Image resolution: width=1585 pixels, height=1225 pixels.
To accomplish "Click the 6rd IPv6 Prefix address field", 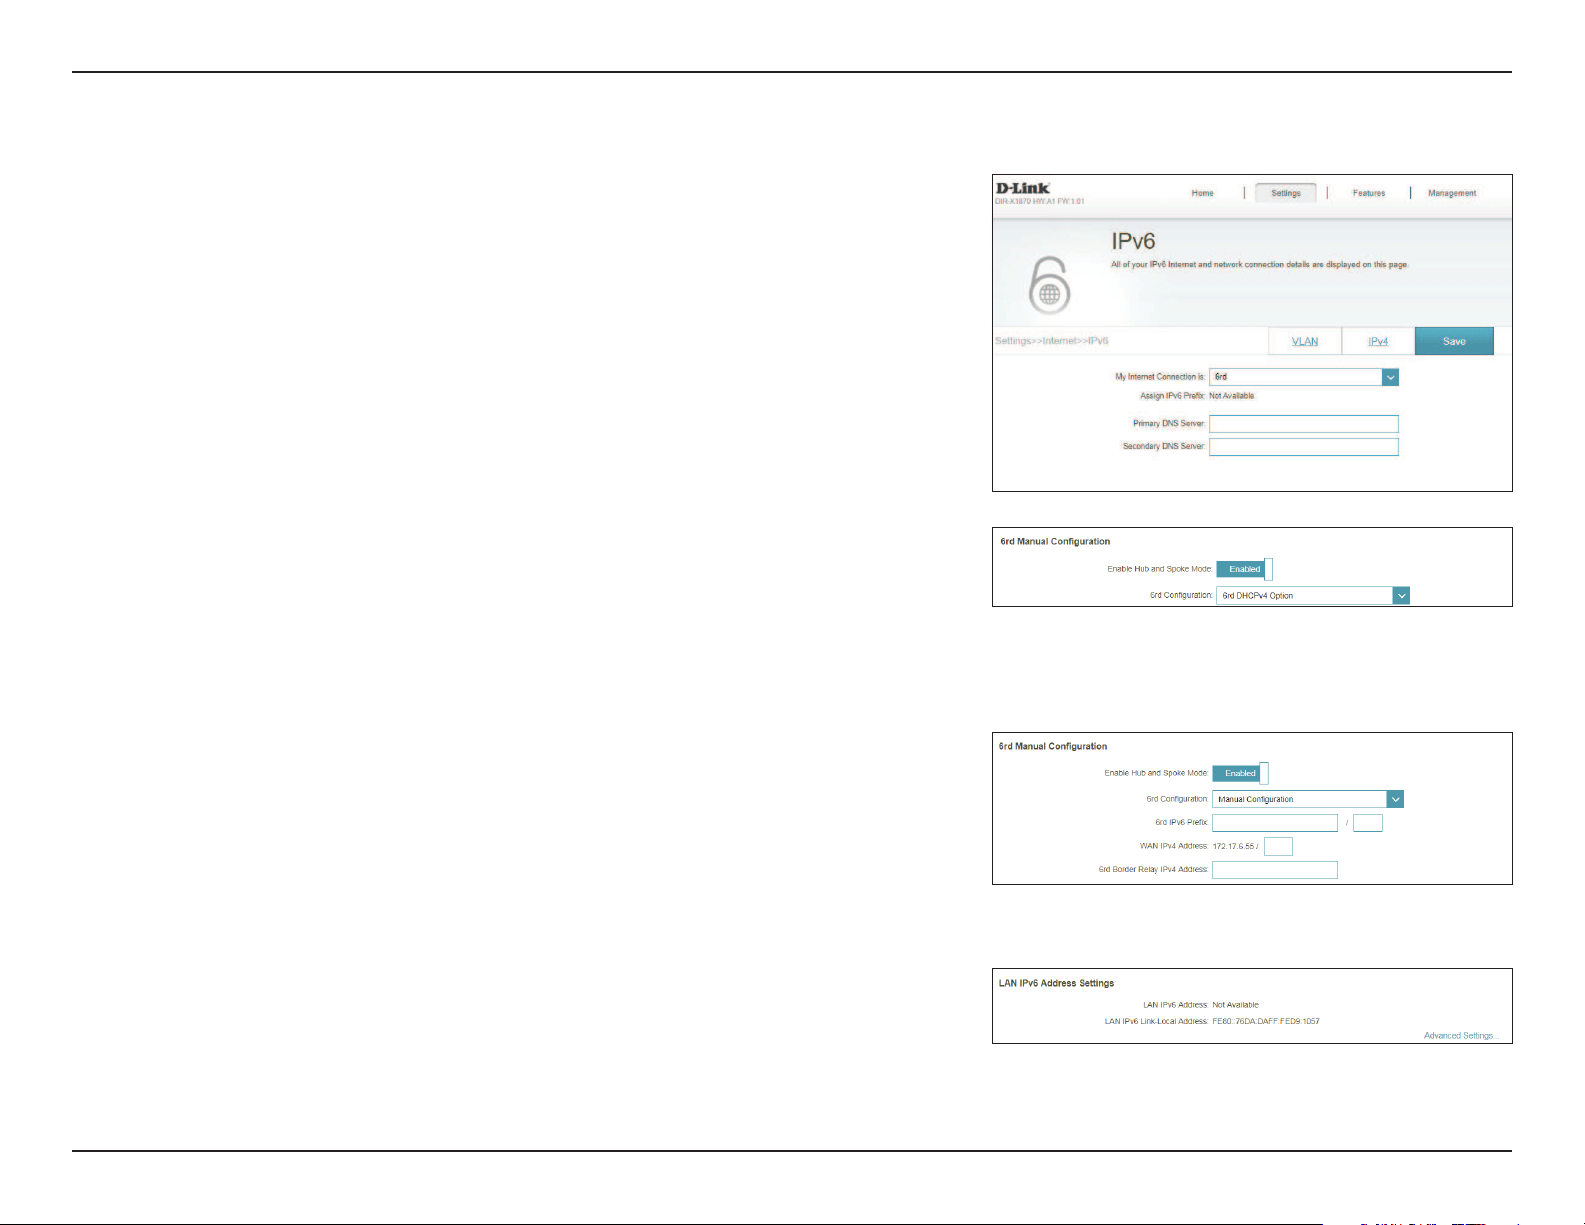I will [x=1275, y=823].
